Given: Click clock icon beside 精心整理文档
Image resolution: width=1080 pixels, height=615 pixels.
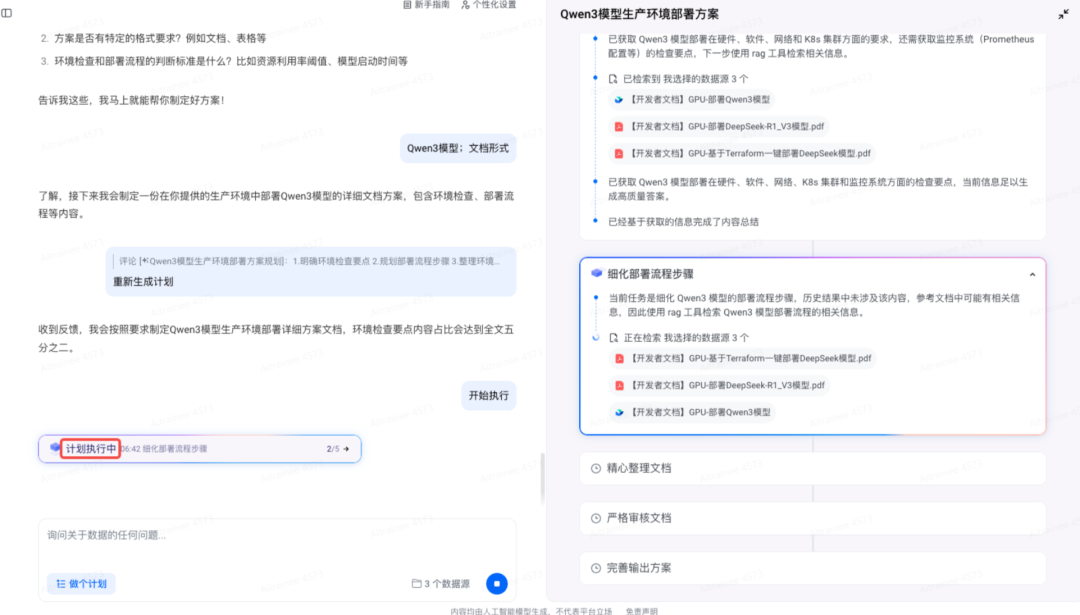Looking at the screenshot, I should click(x=596, y=468).
